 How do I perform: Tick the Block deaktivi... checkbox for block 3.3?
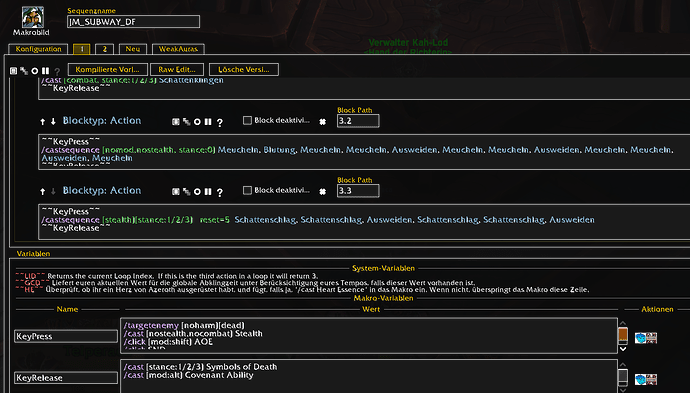247,190
